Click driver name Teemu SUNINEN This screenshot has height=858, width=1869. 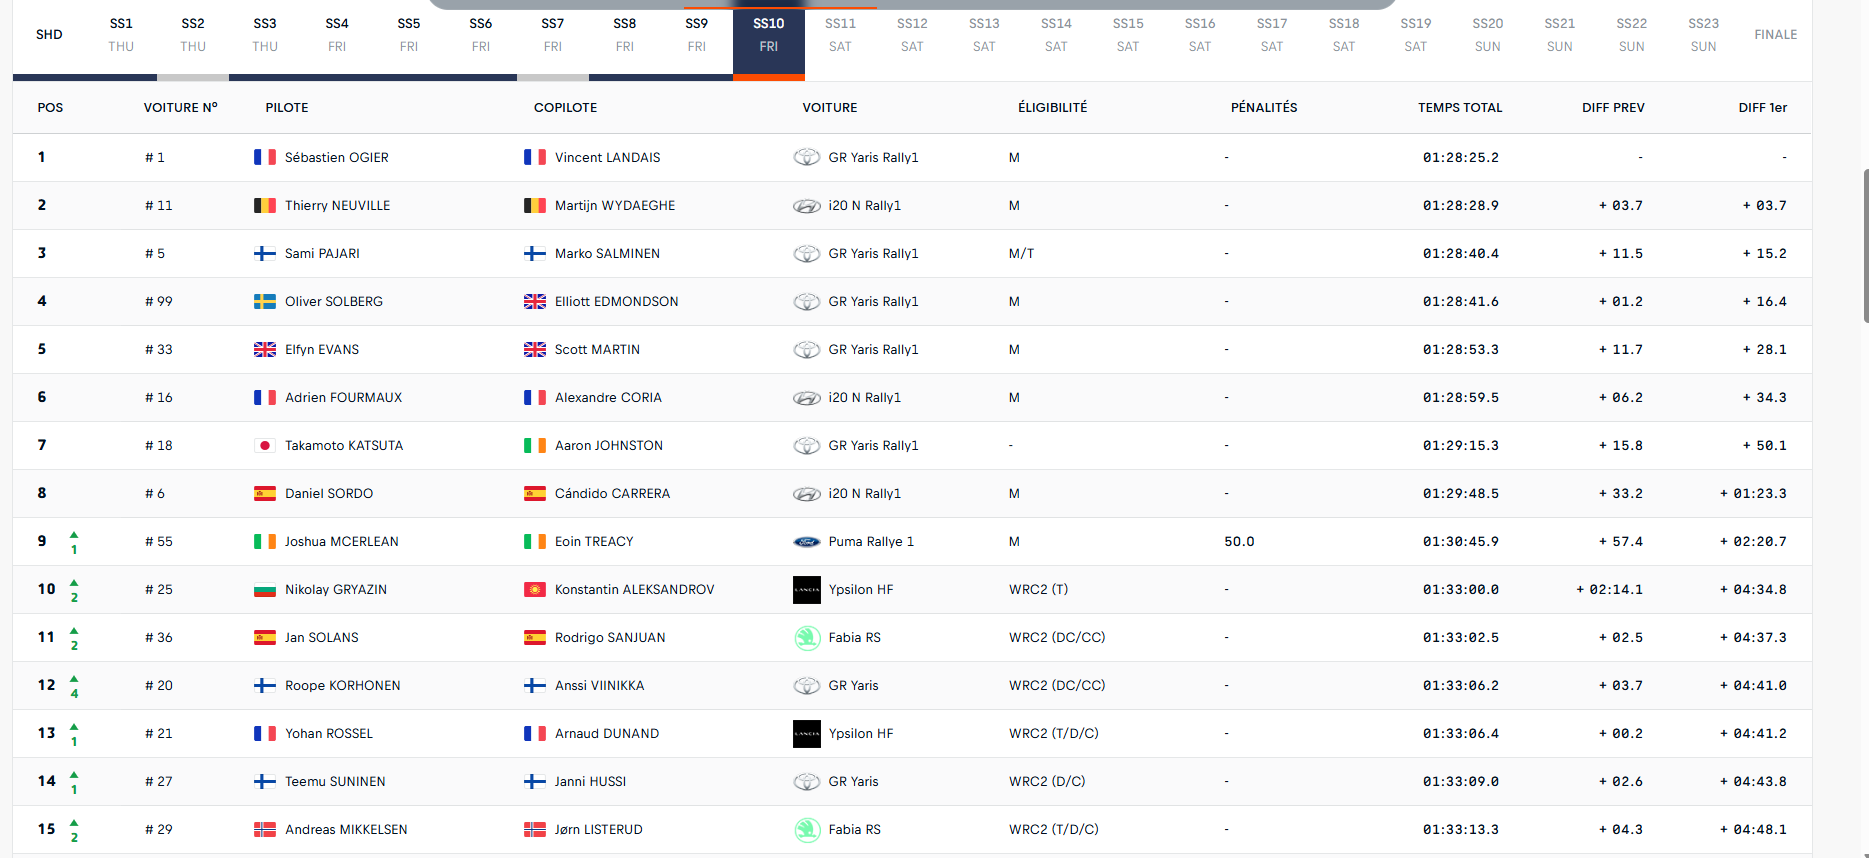pyautogui.click(x=335, y=782)
